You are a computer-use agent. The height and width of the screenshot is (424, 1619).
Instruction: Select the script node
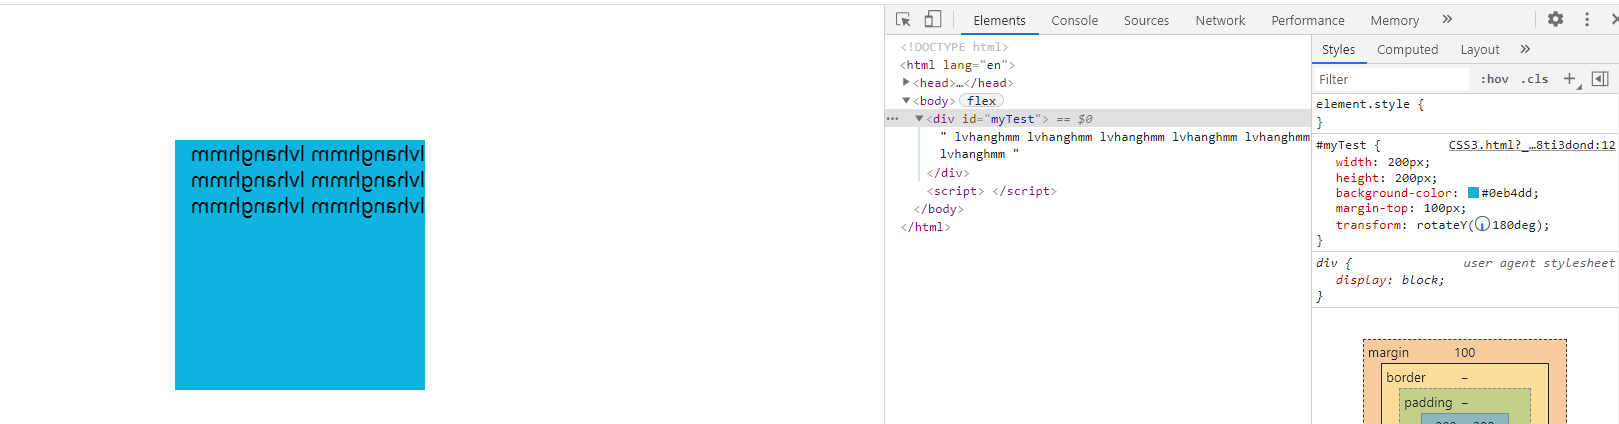tap(991, 191)
